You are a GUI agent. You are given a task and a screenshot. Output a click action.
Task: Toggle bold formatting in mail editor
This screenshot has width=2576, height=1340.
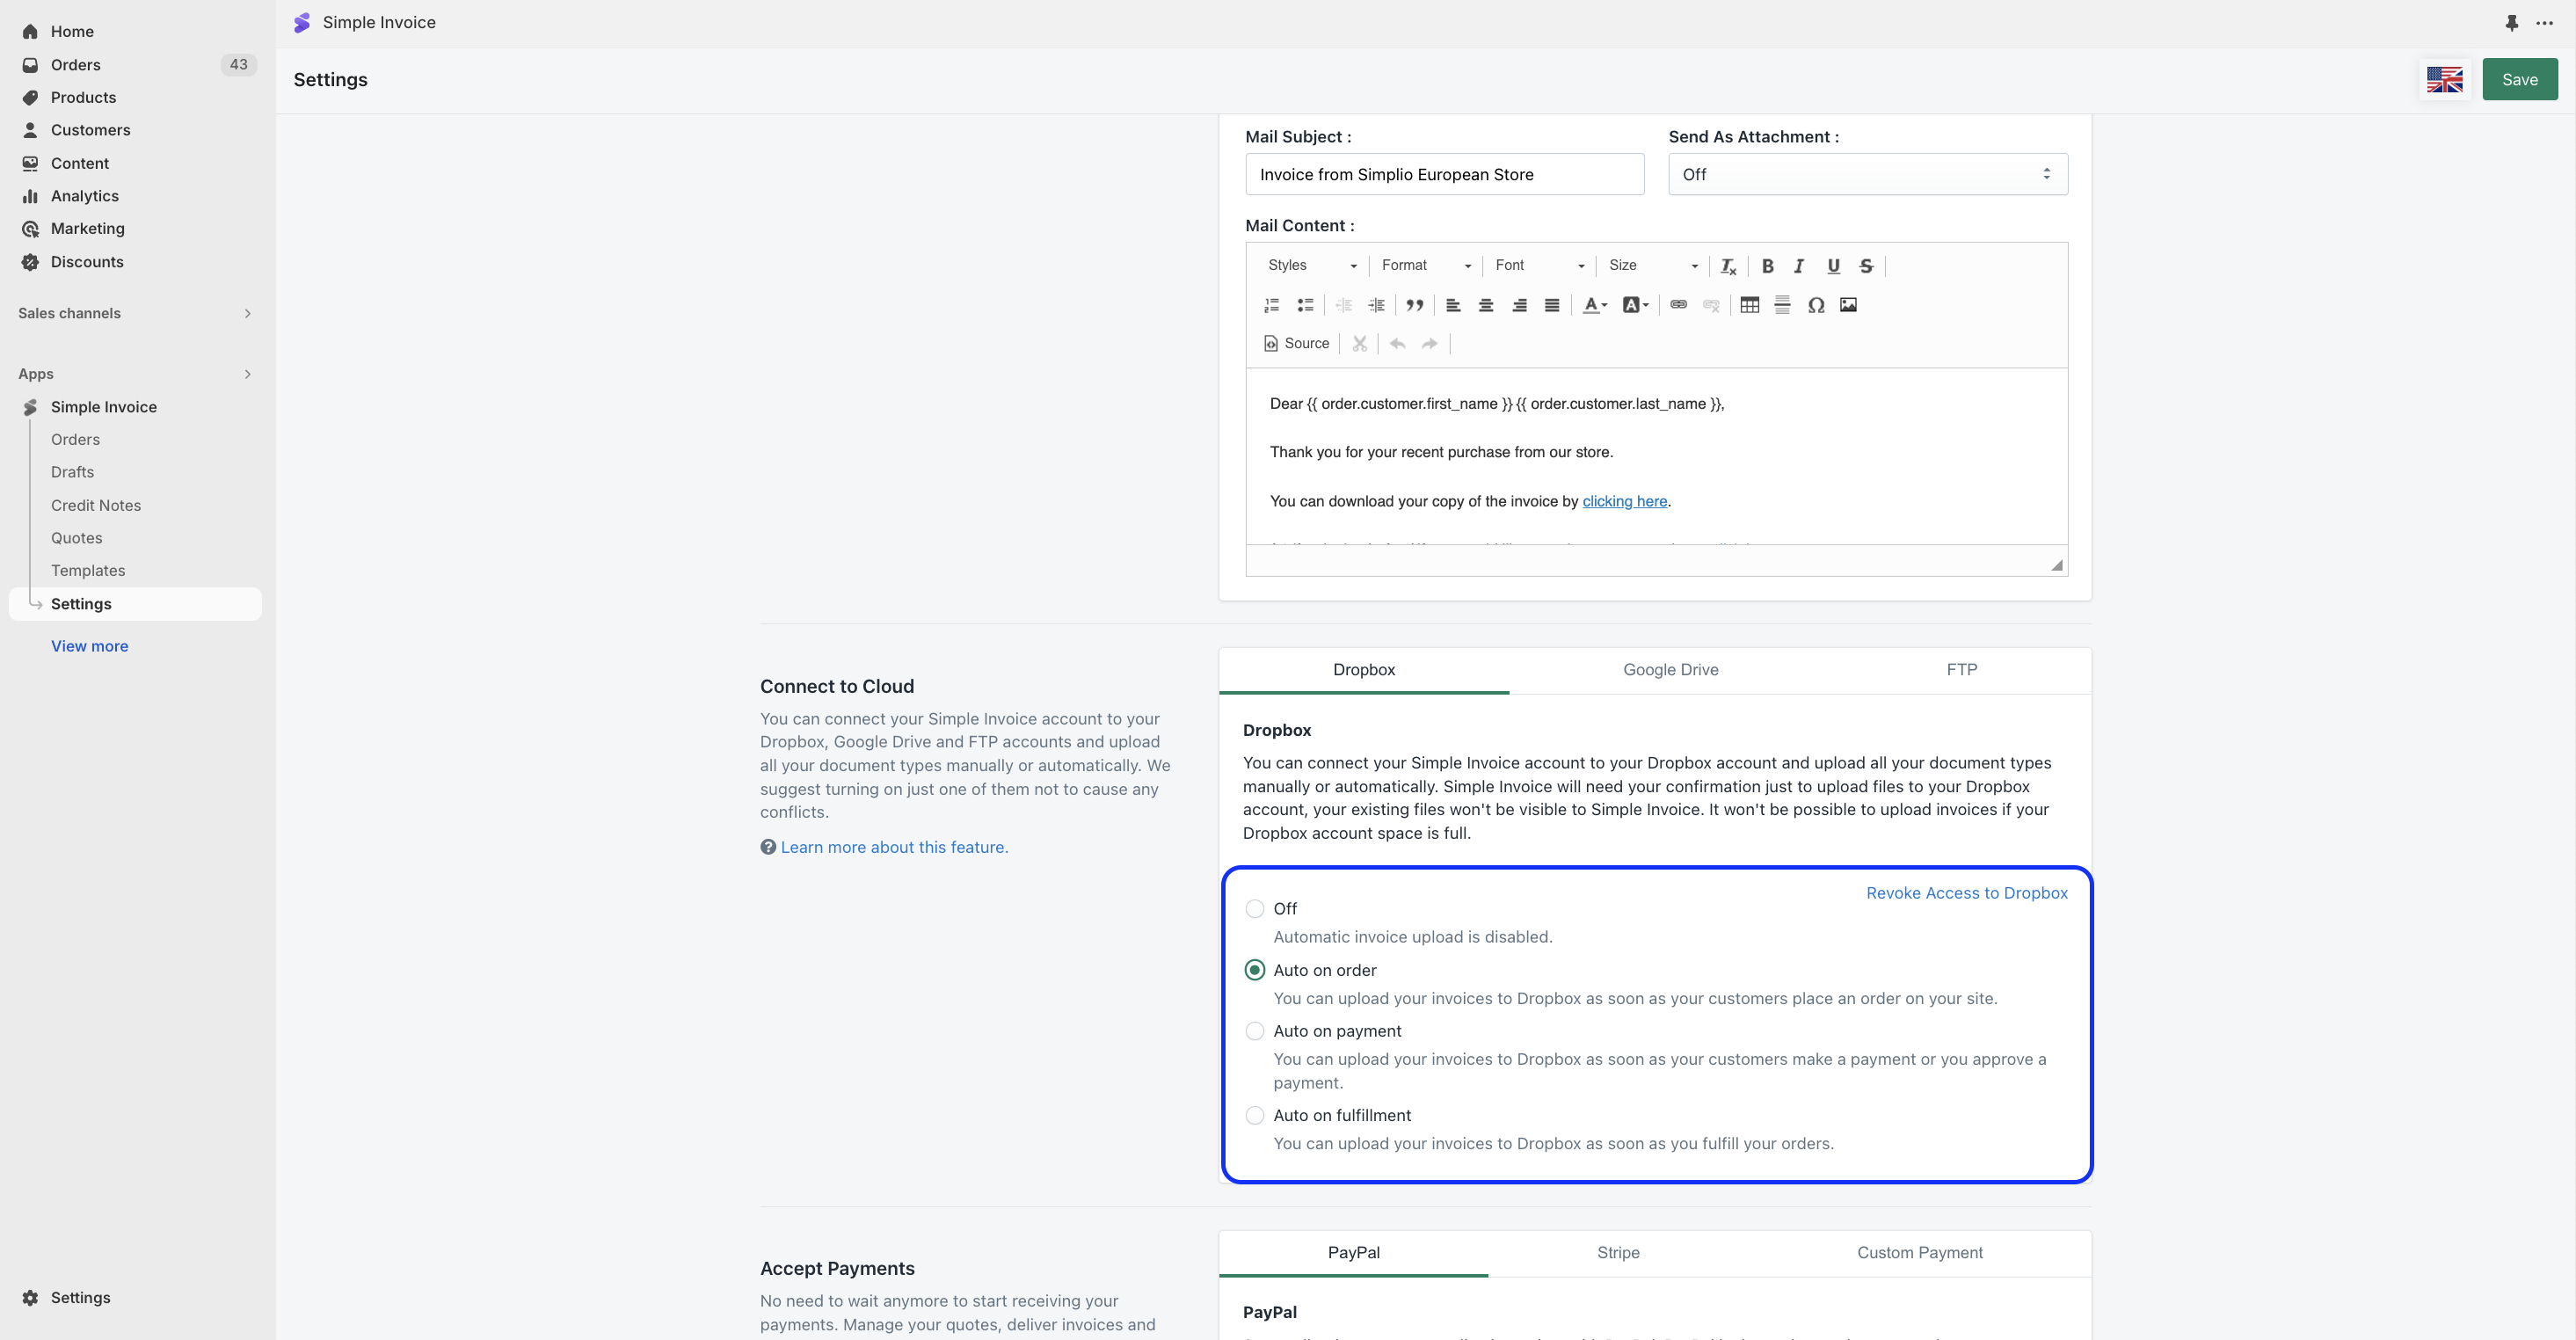(x=1767, y=266)
